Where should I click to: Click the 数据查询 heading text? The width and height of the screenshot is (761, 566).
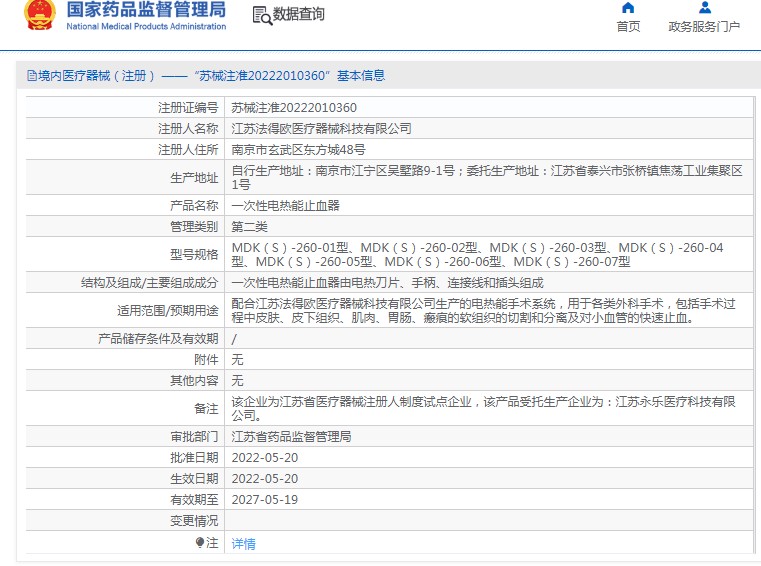(298, 14)
